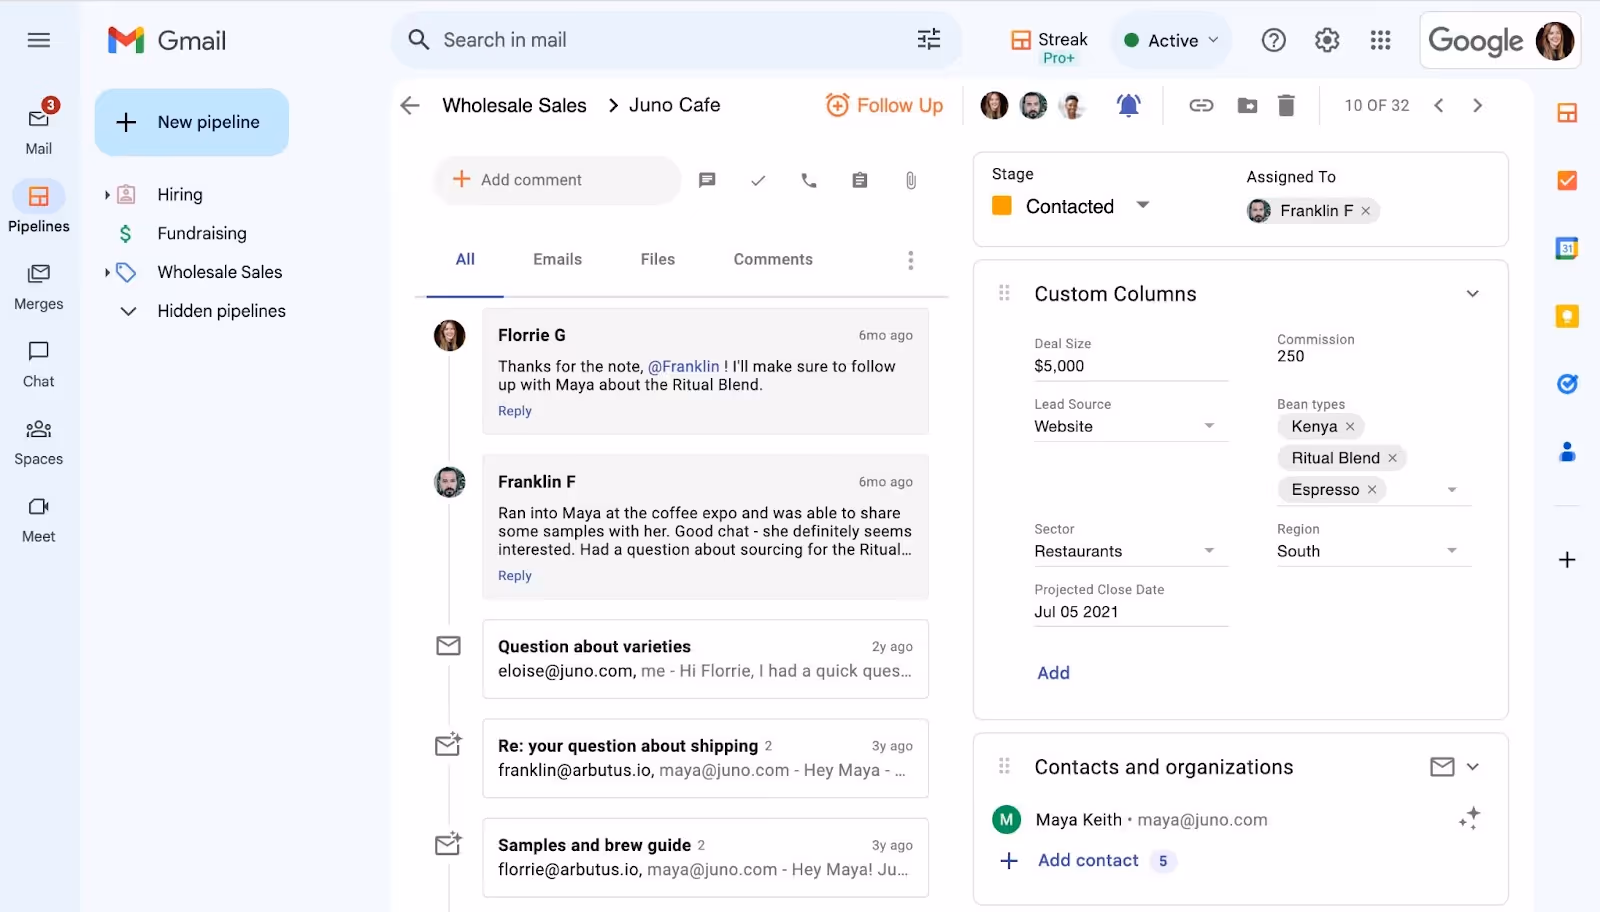Switch to the Comments tab
Screen dimensions: 1600x912
(773, 259)
